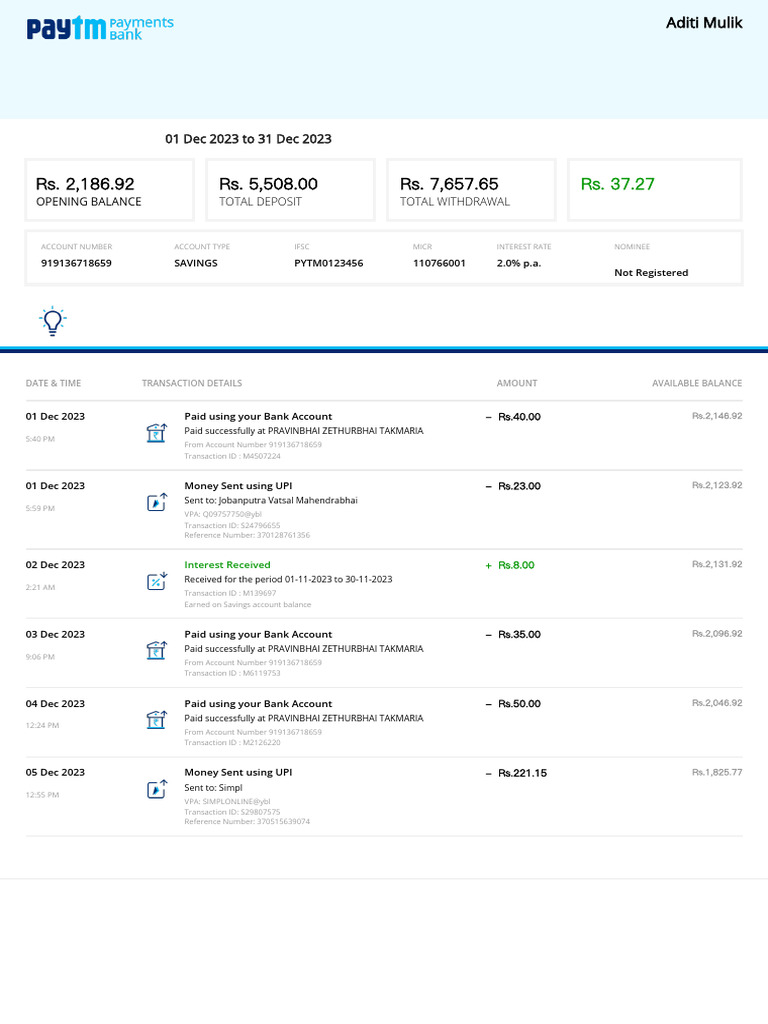Click date 05 Dec 2023
This screenshot has height=1024, width=768.
click(56, 773)
